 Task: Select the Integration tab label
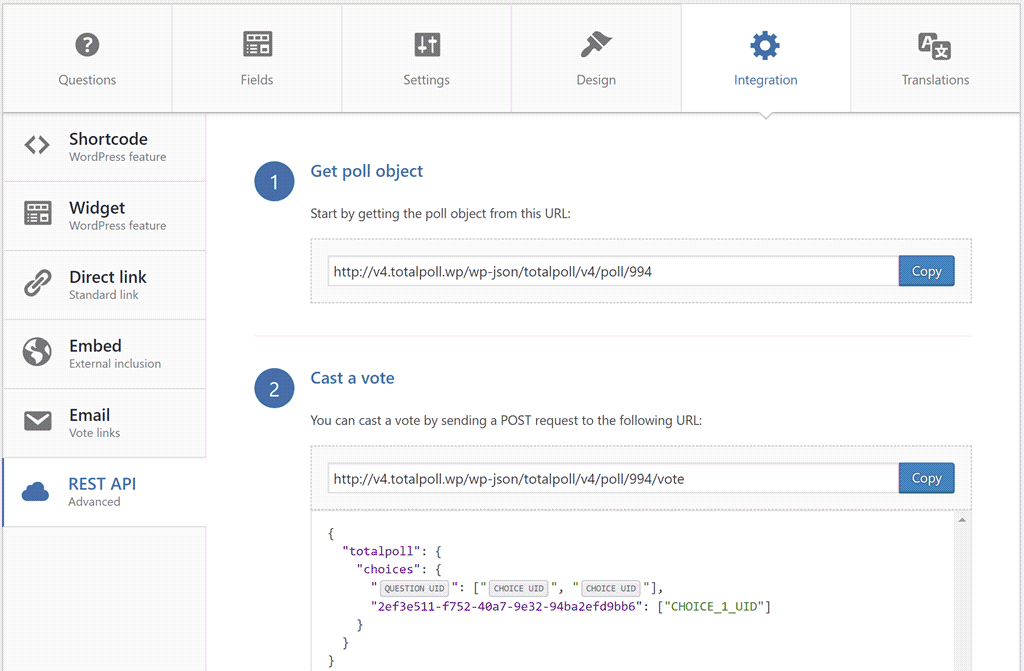click(765, 80)
